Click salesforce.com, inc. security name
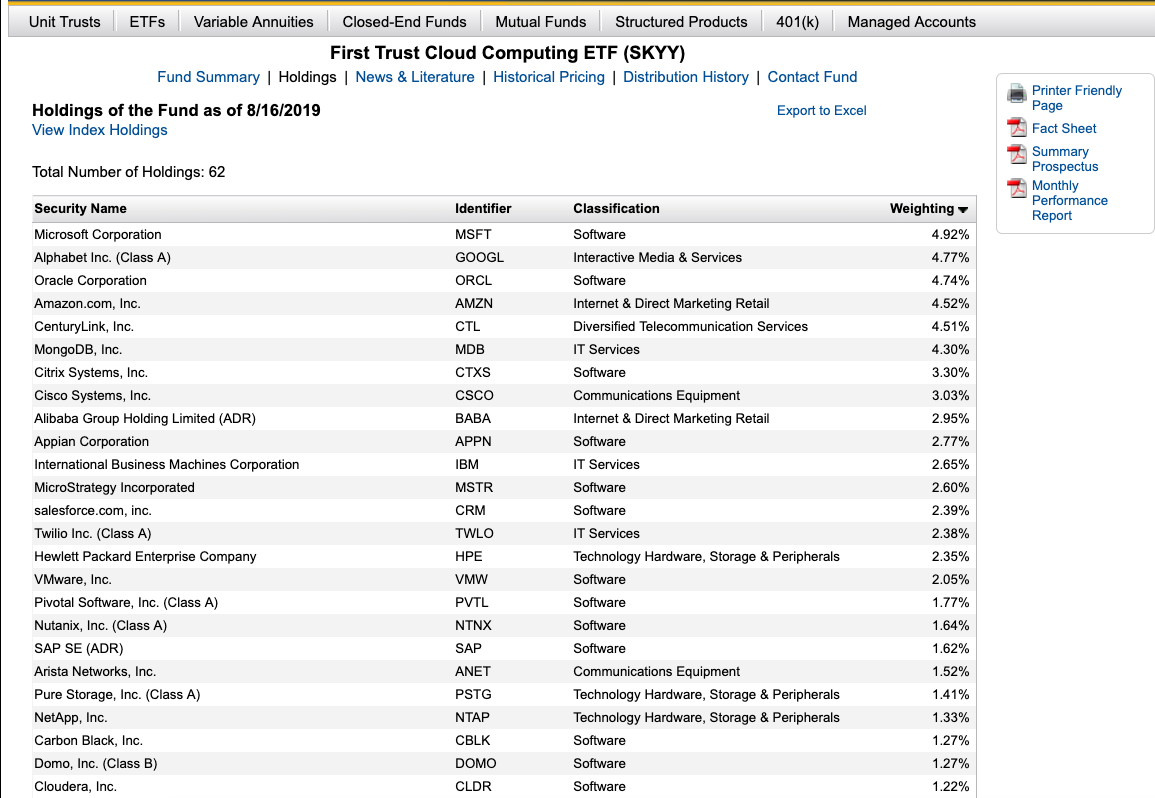The width and height of the screenshot is (1155, 798). coord(93,511)
